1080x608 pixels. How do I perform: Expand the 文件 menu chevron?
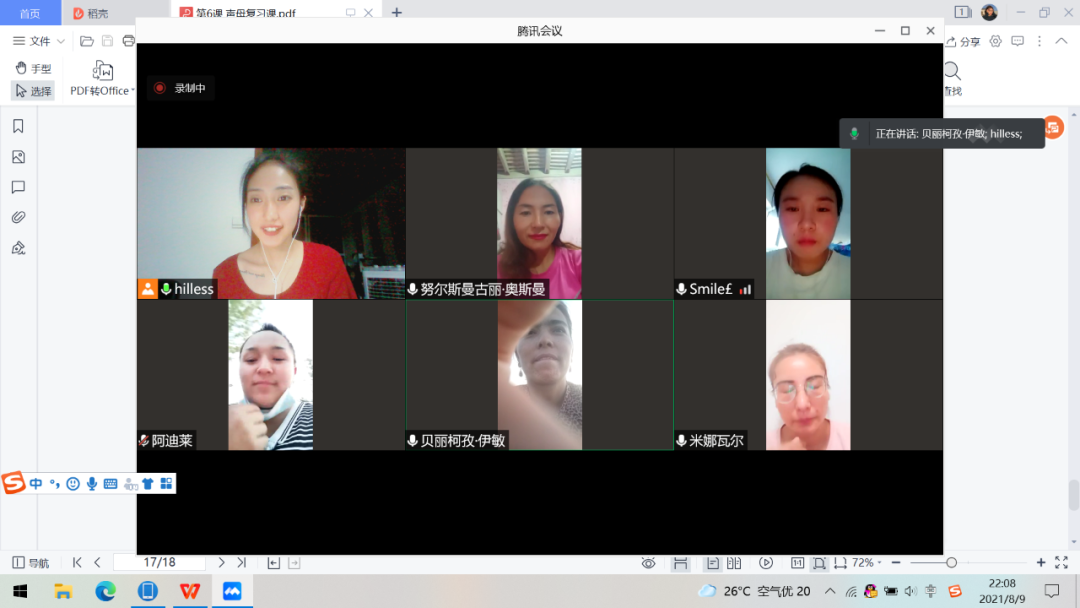(60, 41)
